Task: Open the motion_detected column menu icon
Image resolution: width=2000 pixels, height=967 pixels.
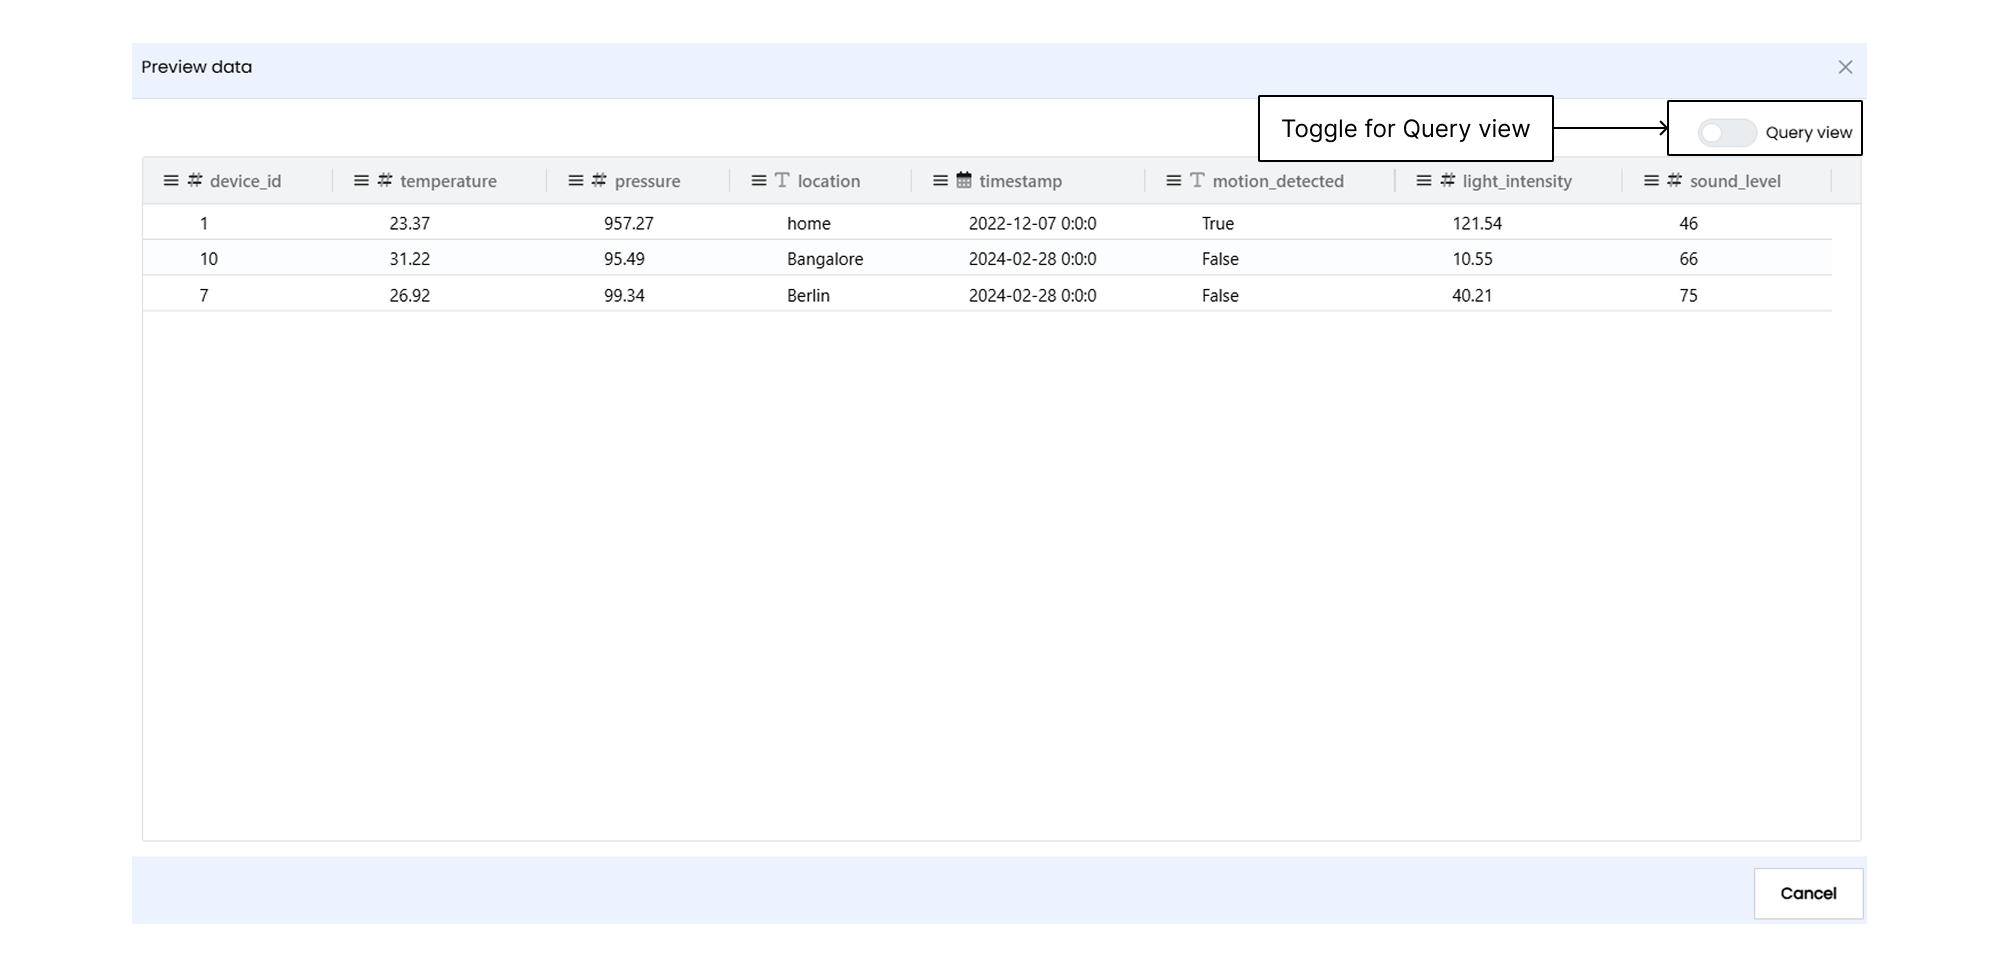Action: (1174, 181)
